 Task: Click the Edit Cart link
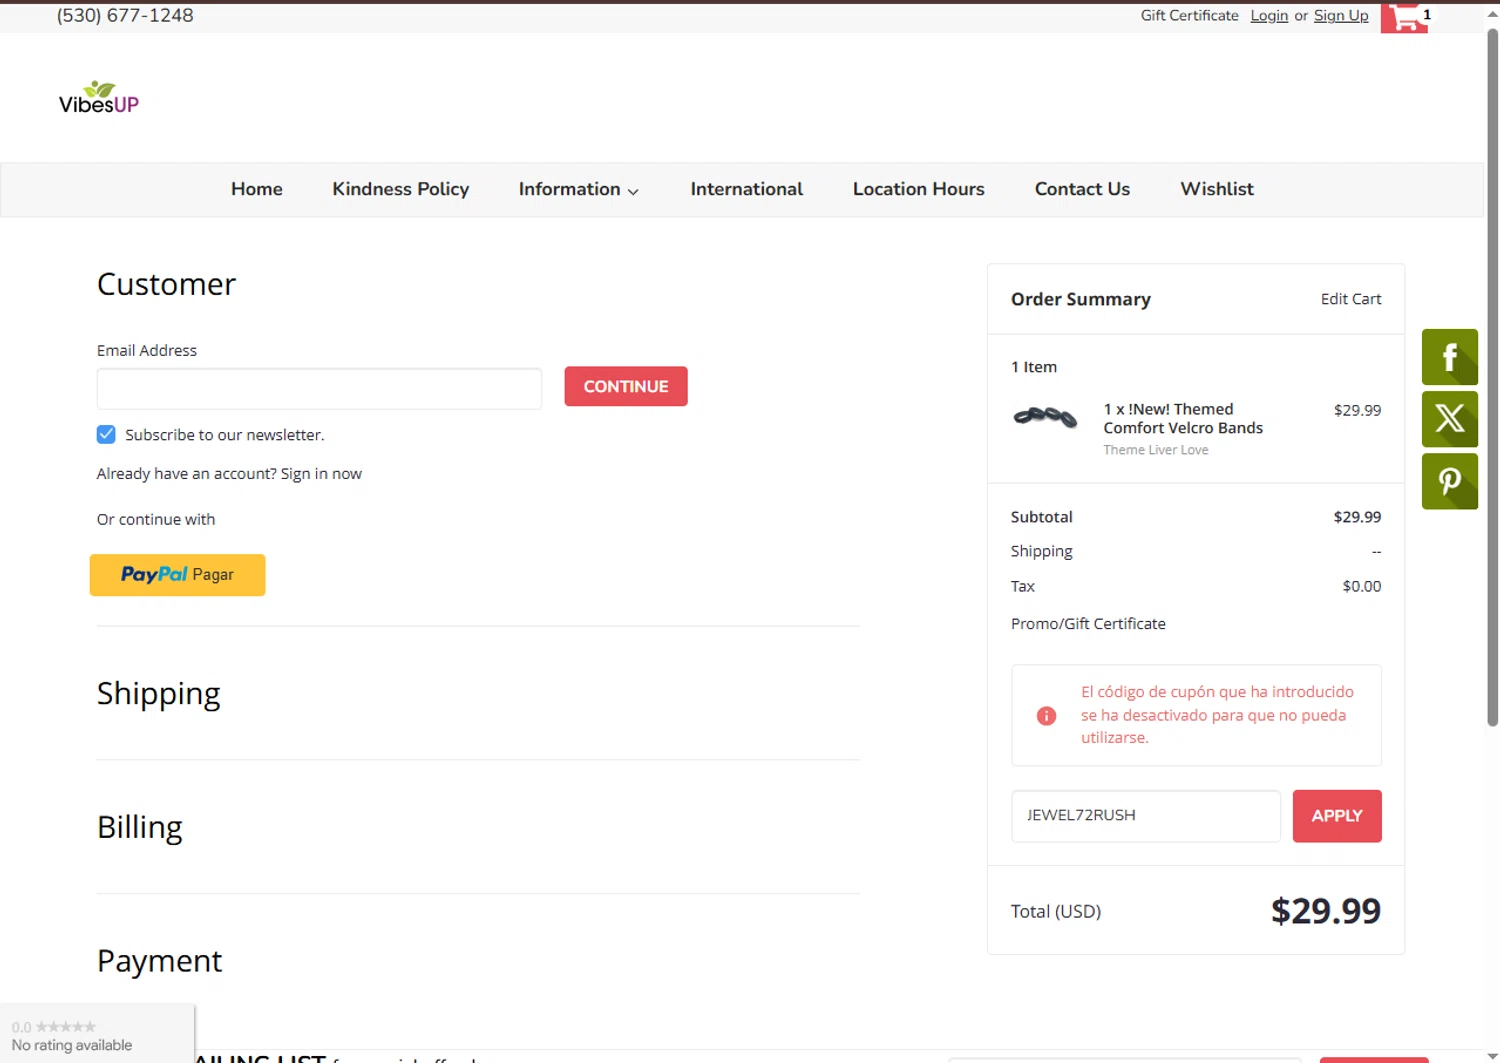click(1350, 299)
